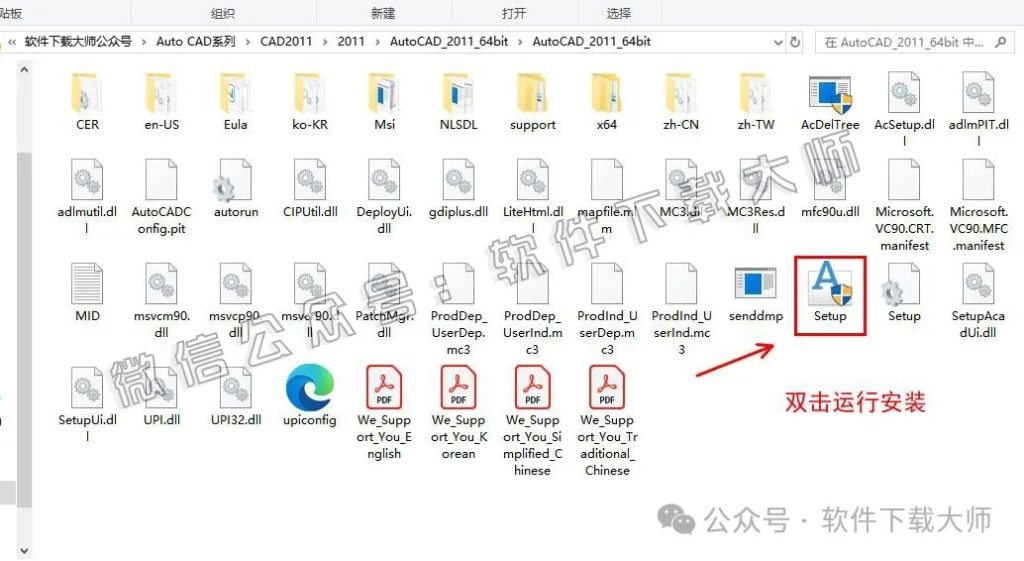Select the We_Support_You_English PDF
This screenshot has width=1024, height=561.
[x=384, y=413]
